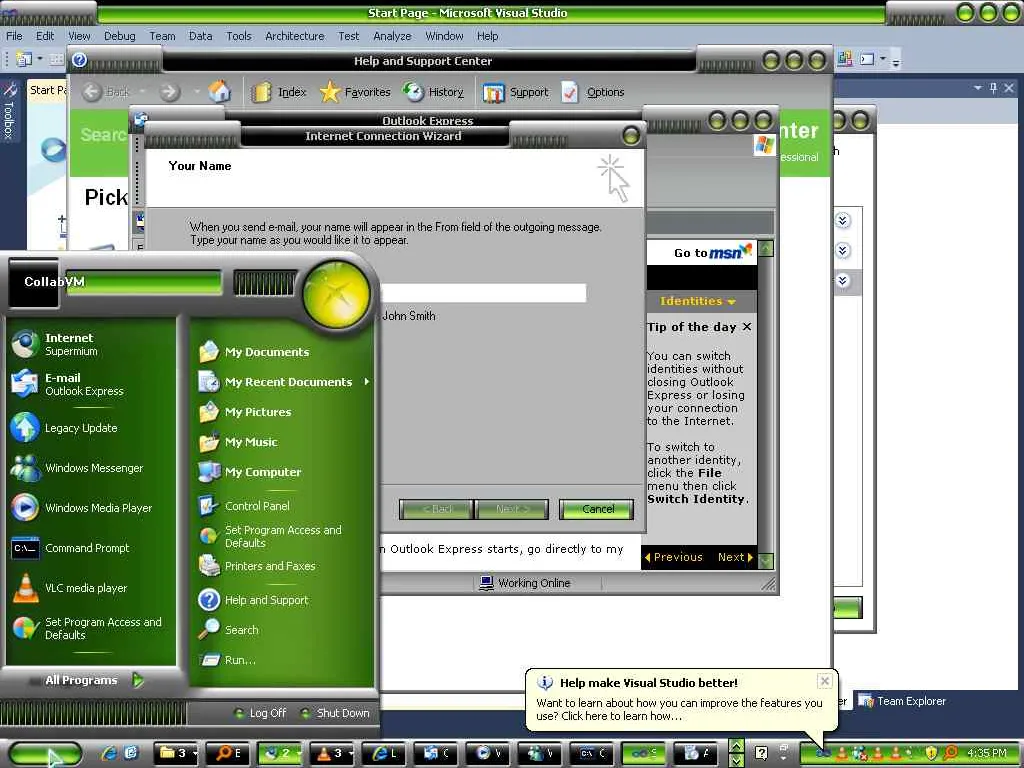Click Internet Explorer quick launch icon

[109, 753]
